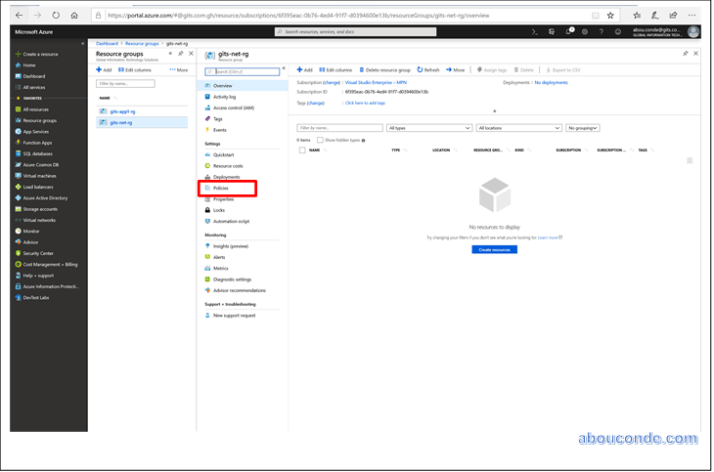
Task: Select gits-app1-rg in resource group list
Action: click(x=125, y=110)
